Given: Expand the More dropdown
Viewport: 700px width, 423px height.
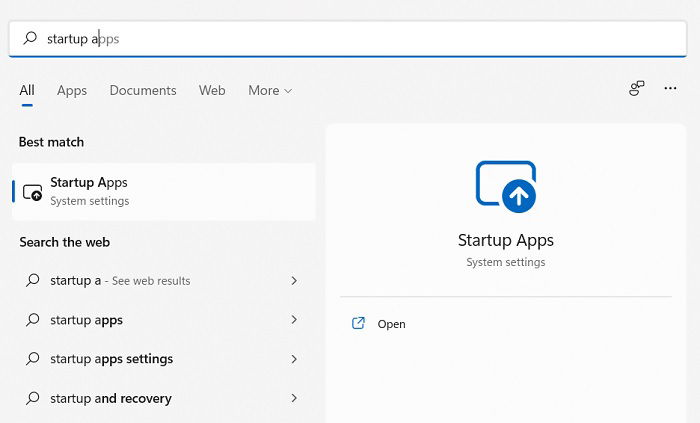Looking at the screenshot, I should [270, 91].
